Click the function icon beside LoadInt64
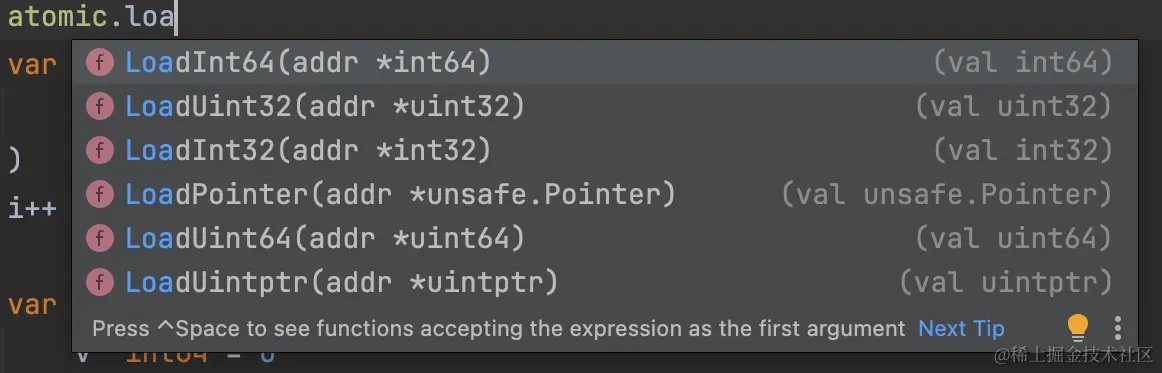The height and width of the screenshot is (373, 1162). pos(100,63)
